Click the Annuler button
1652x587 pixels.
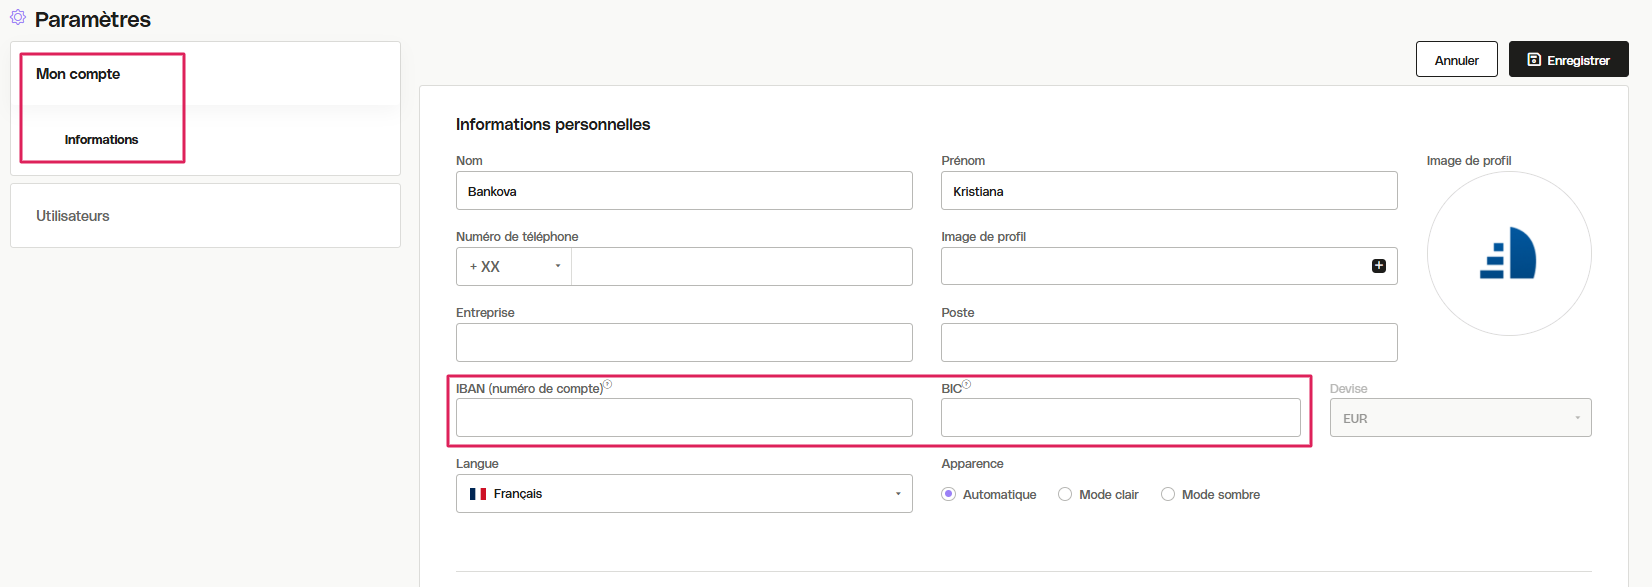coord(1456,59)
